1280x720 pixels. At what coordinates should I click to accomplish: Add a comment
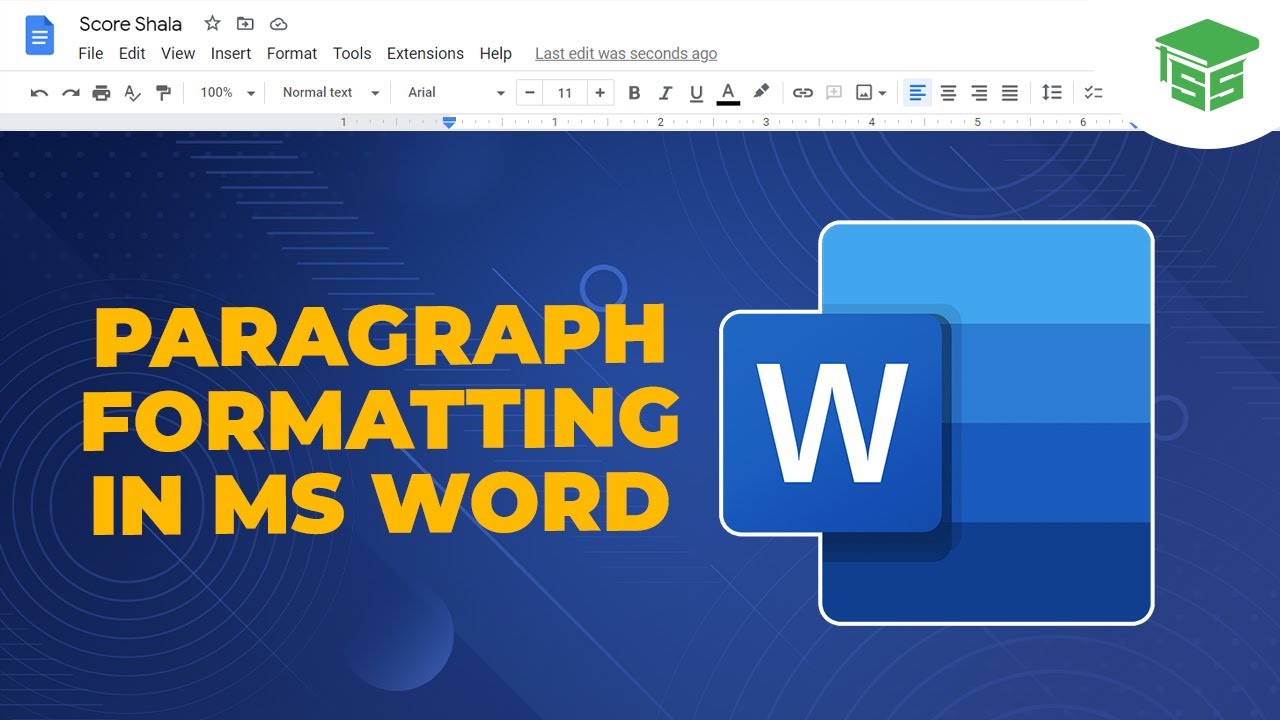point(834,93)
